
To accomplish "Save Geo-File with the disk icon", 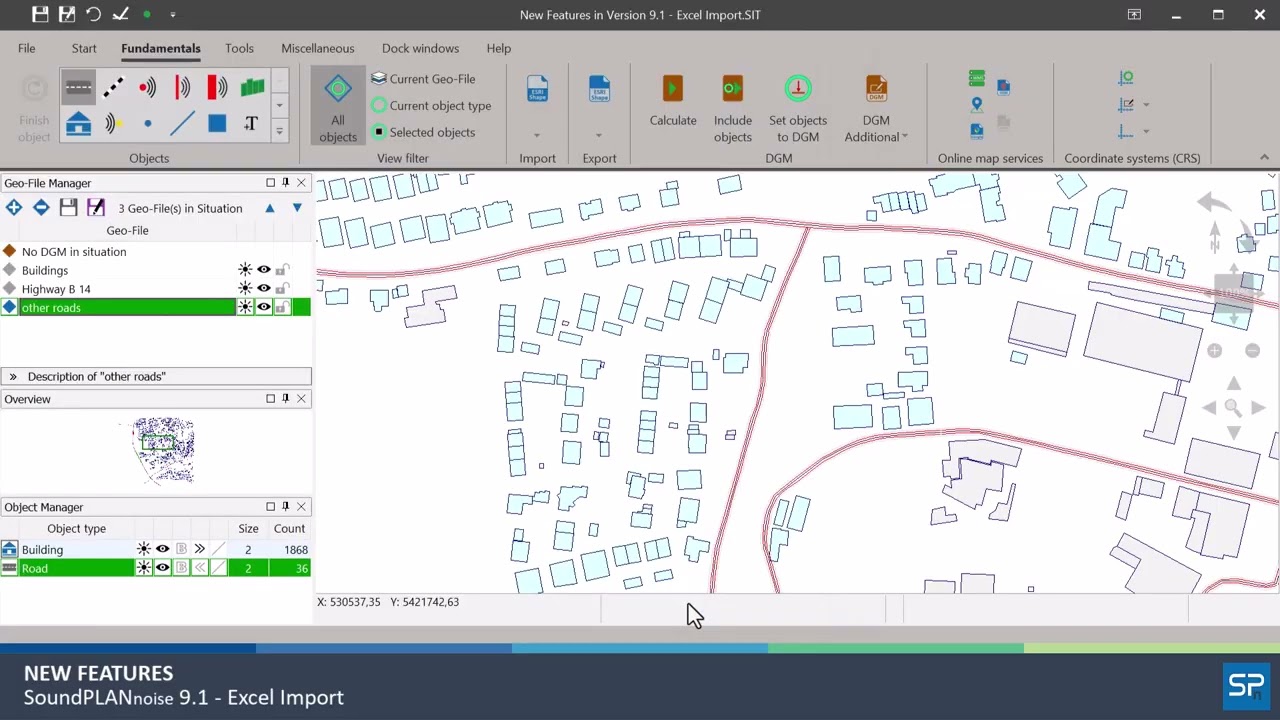I will pos(68,208).
